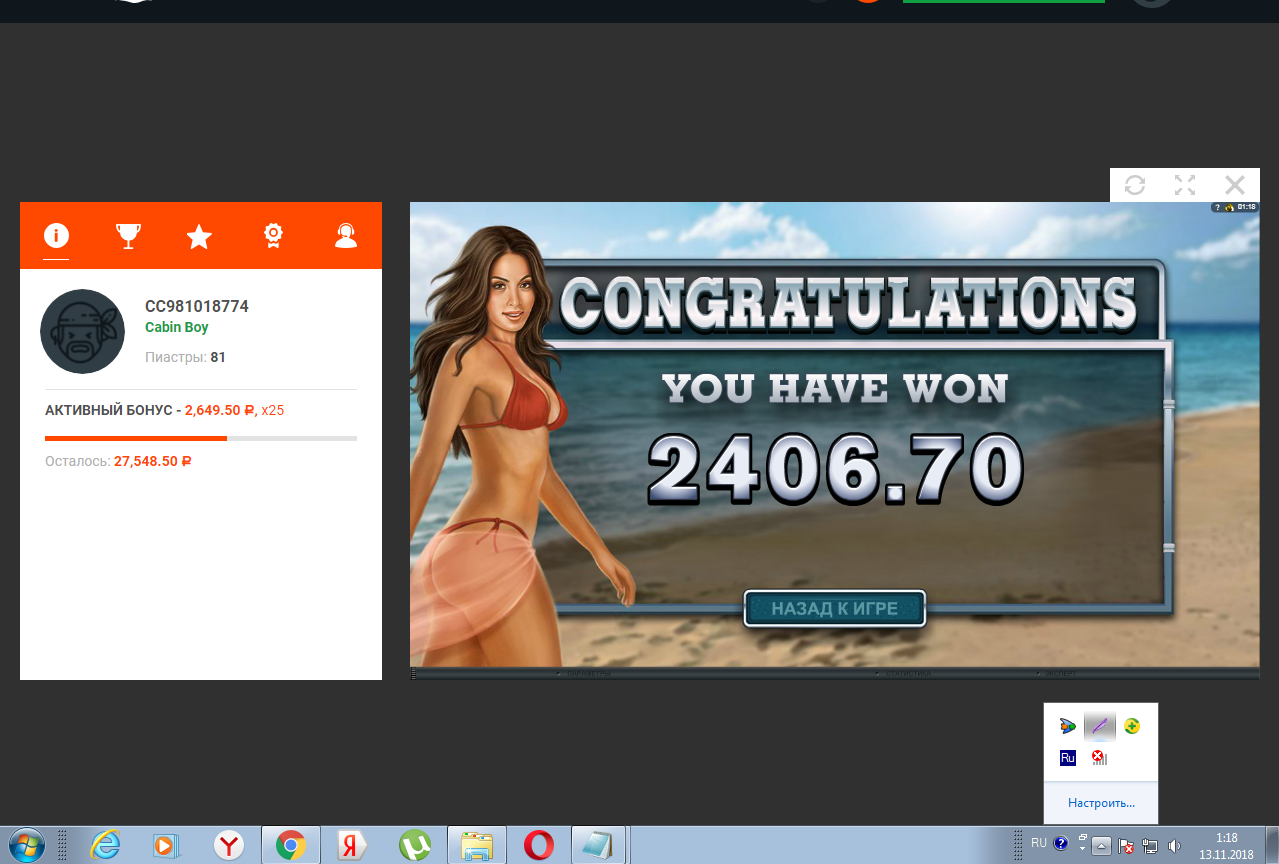Open the award badge achievements tab
Viewport: 1279px width, 864px height.
(x=272, y=236)
